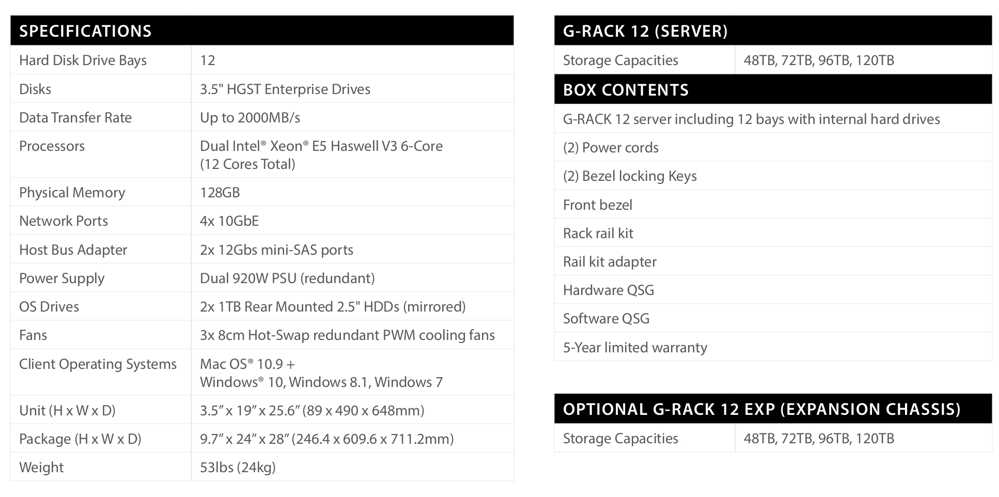Select the Rack rail kit entry
This screenshot has height=497, width=999.
click(598, 233)
